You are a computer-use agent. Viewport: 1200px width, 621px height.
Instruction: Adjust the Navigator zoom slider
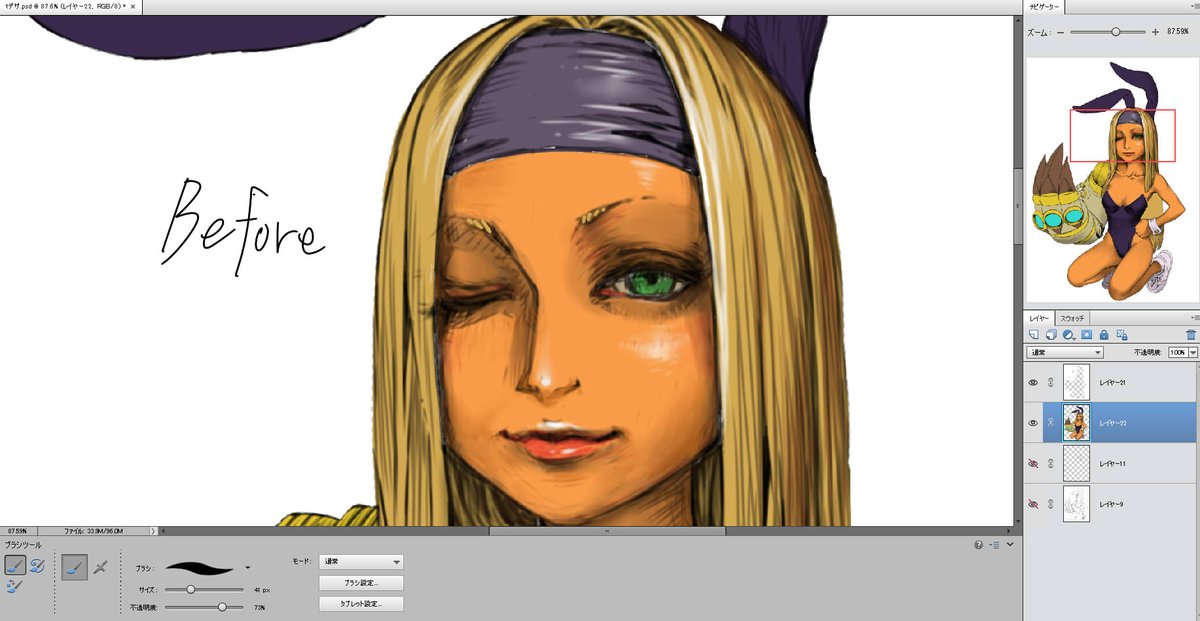tap(1109, 32)
